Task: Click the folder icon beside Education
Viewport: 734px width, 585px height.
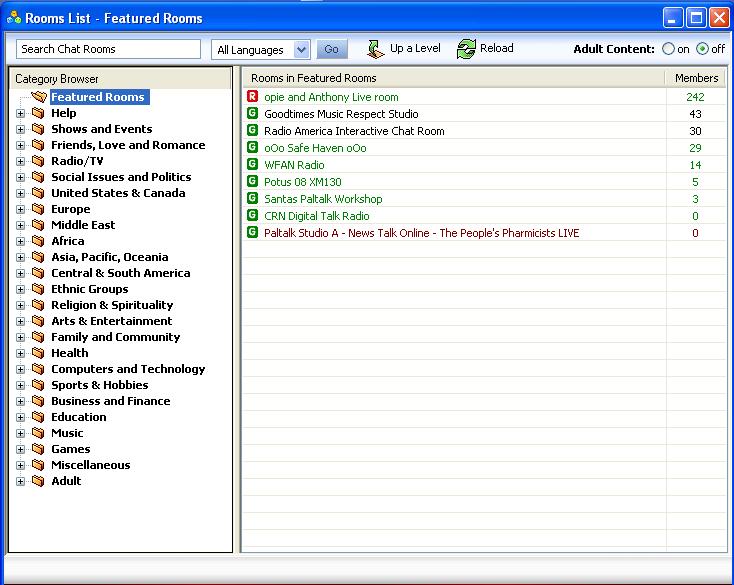Action: [38, 417]
